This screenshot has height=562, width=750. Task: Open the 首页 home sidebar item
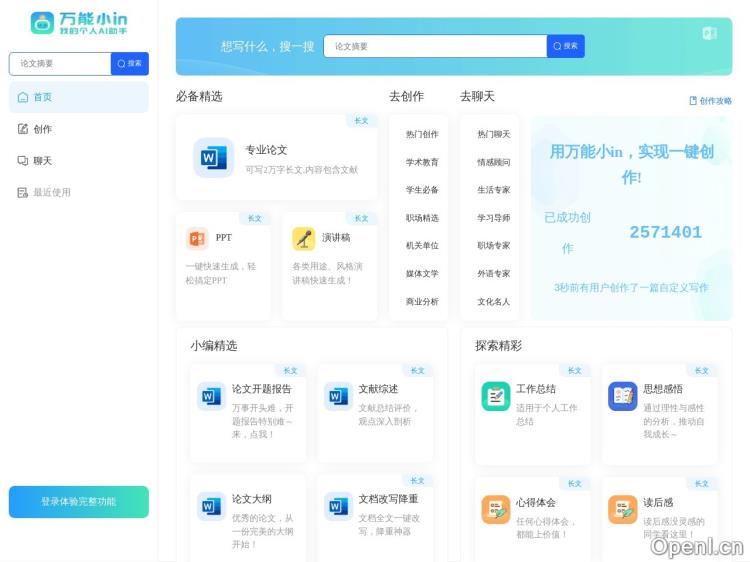(x=79, y=97)
